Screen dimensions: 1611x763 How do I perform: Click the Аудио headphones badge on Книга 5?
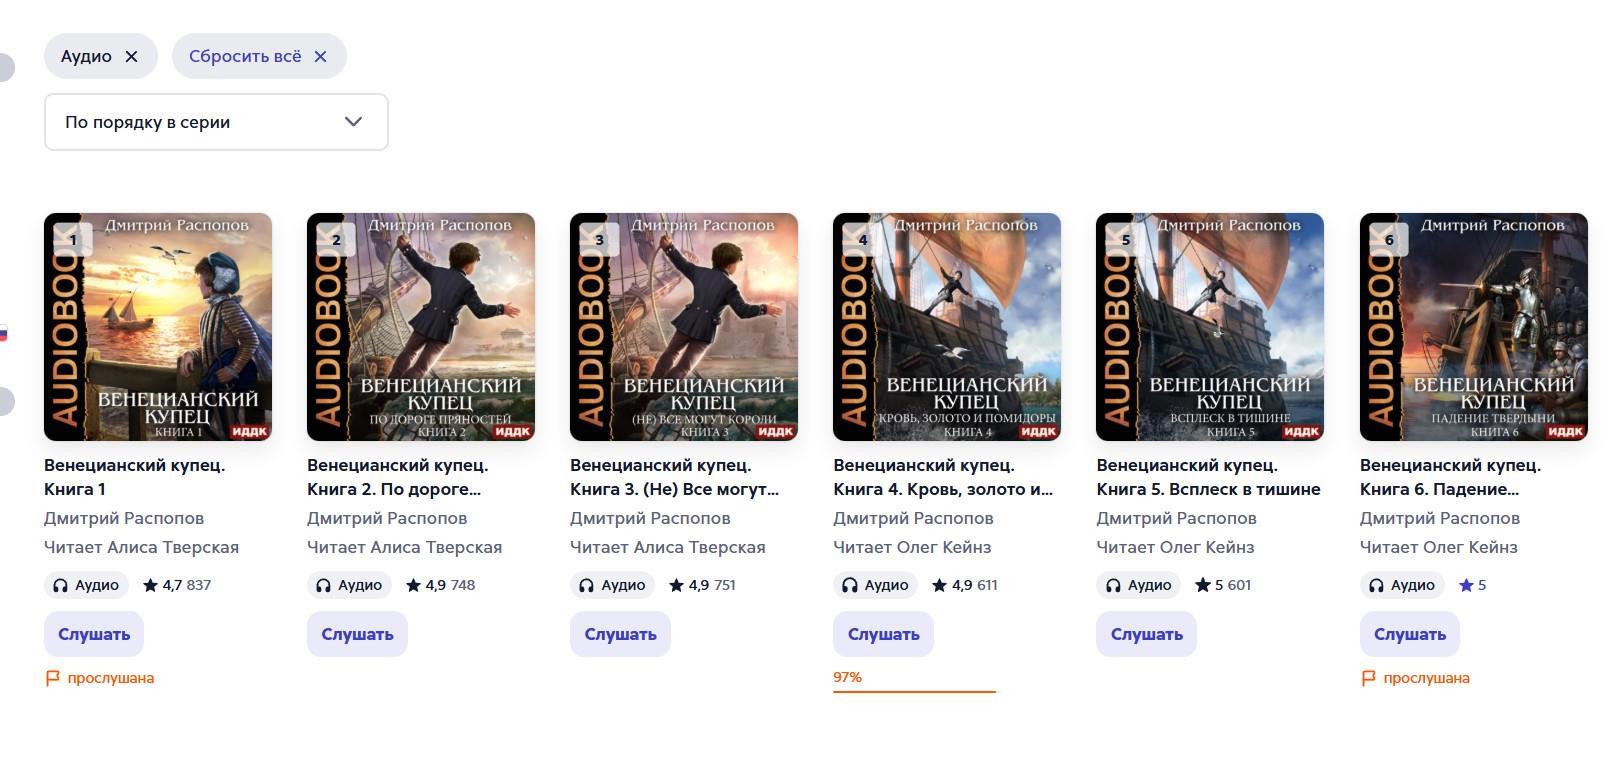point(1138,585)
